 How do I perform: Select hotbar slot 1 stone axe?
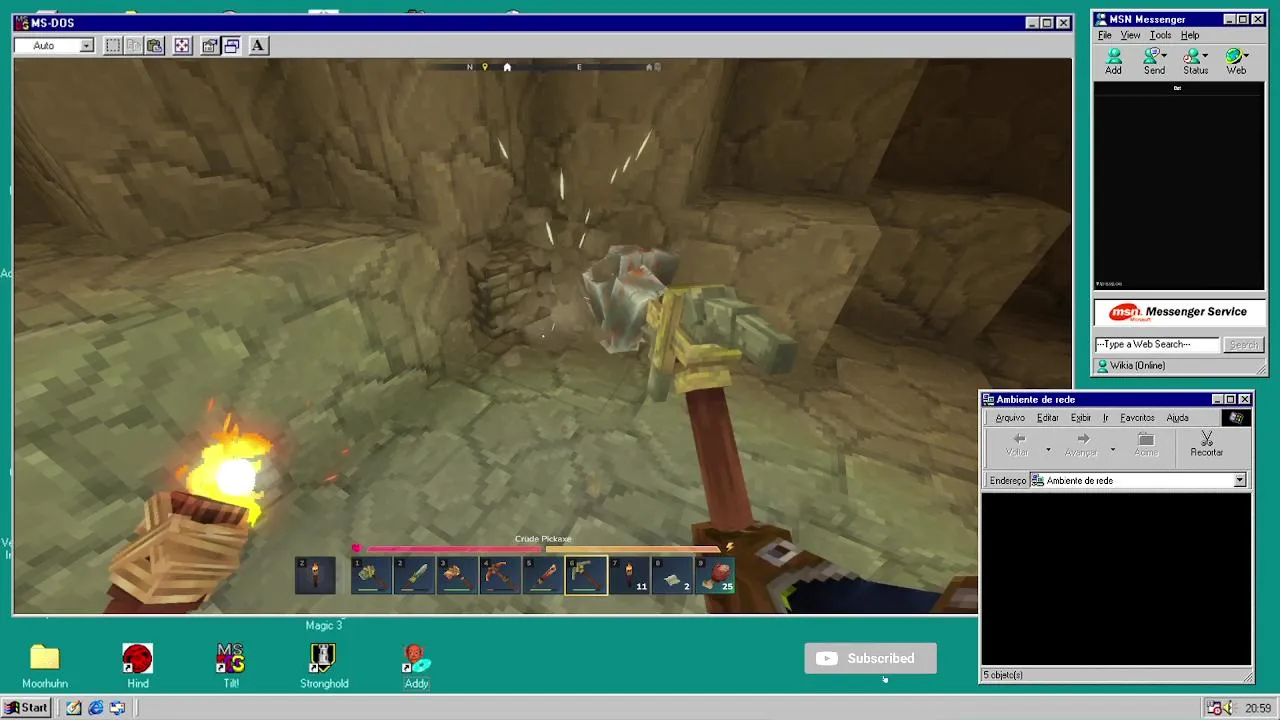(370, 575)
